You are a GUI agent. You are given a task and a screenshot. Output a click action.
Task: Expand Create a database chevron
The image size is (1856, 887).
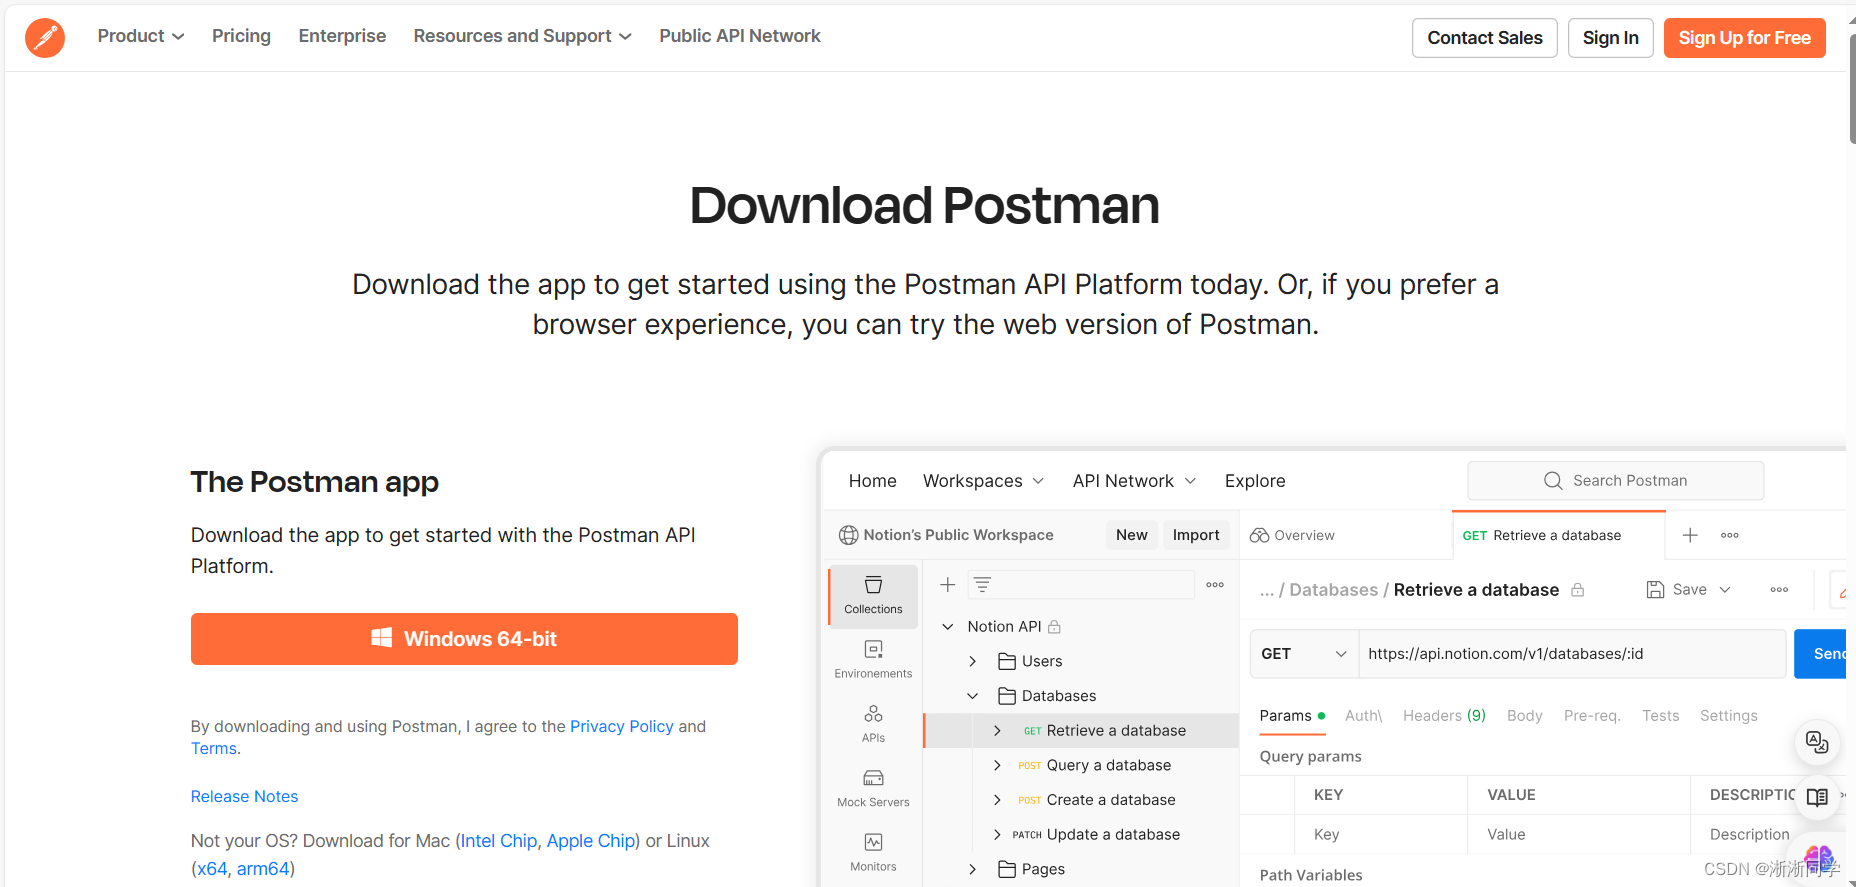point(997,800)
